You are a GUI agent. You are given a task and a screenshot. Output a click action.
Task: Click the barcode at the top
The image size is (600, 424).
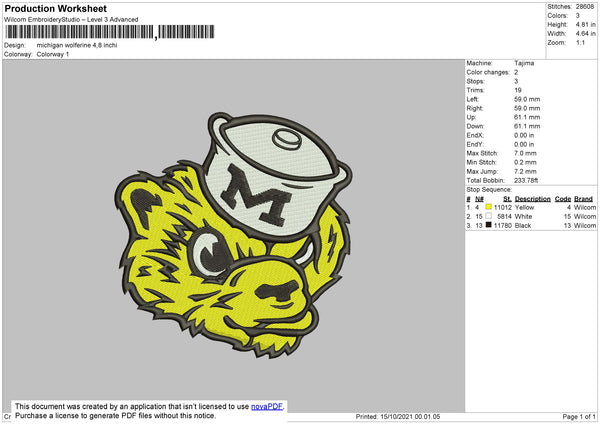point(110,32)
